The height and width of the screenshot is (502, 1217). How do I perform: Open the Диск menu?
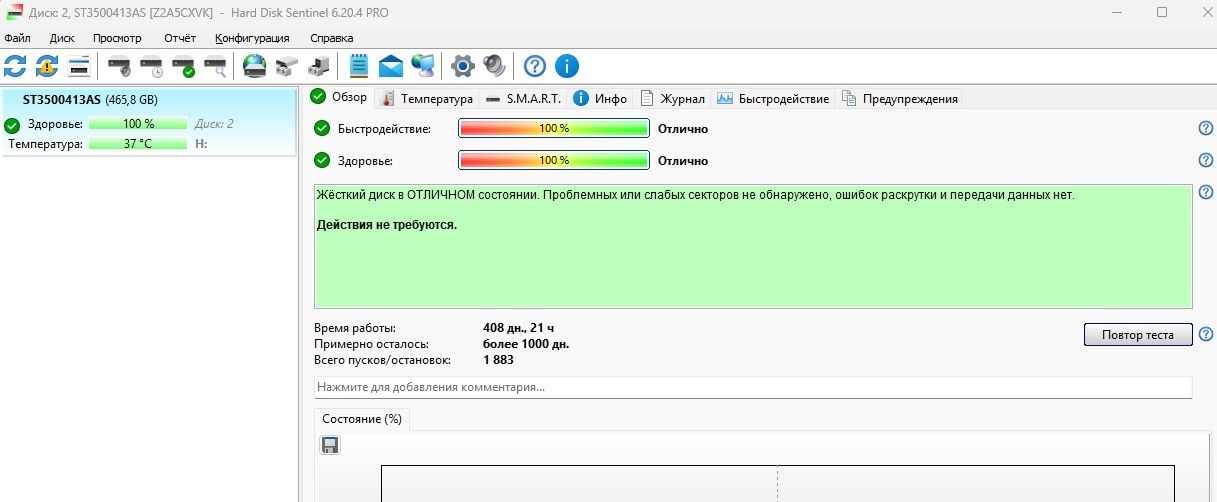(x=62, y=38)
